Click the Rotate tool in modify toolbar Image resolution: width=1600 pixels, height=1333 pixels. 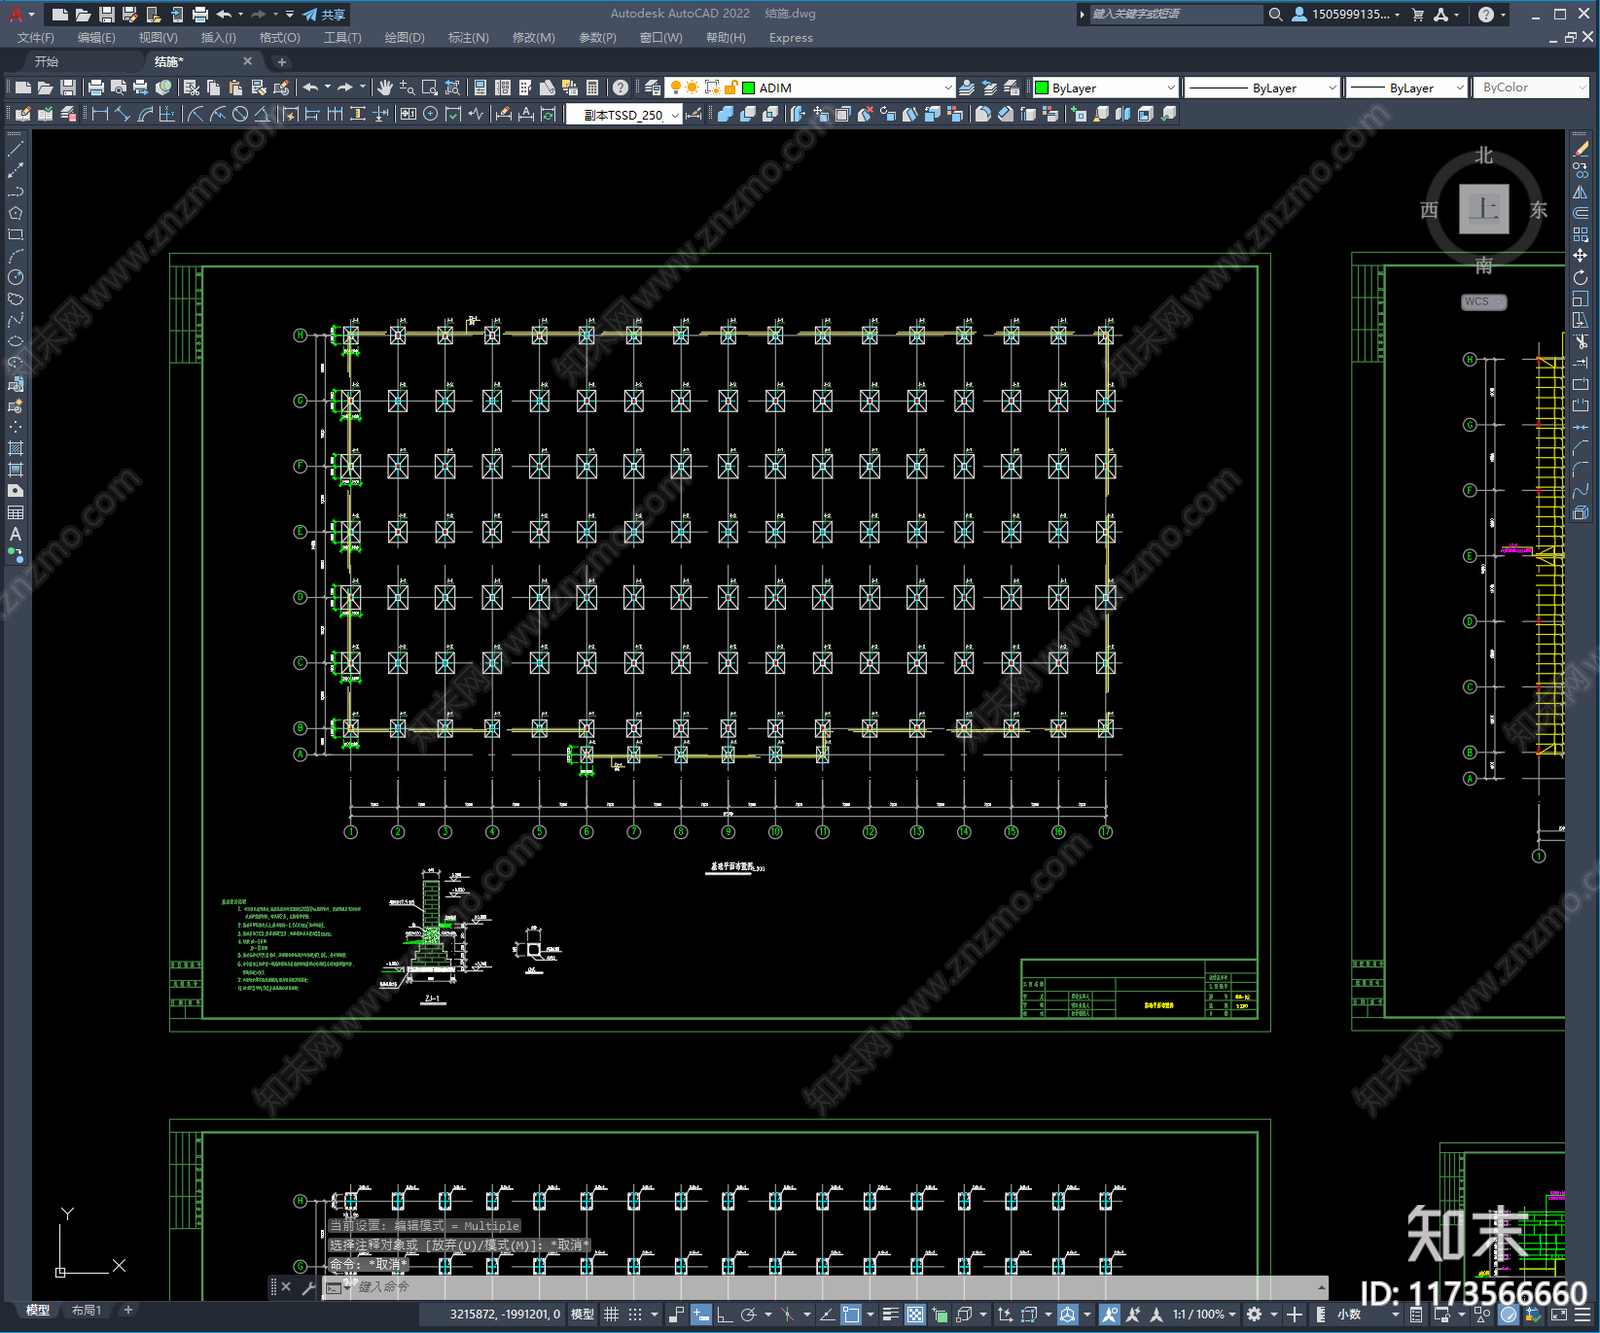(x=1580, y=277)
